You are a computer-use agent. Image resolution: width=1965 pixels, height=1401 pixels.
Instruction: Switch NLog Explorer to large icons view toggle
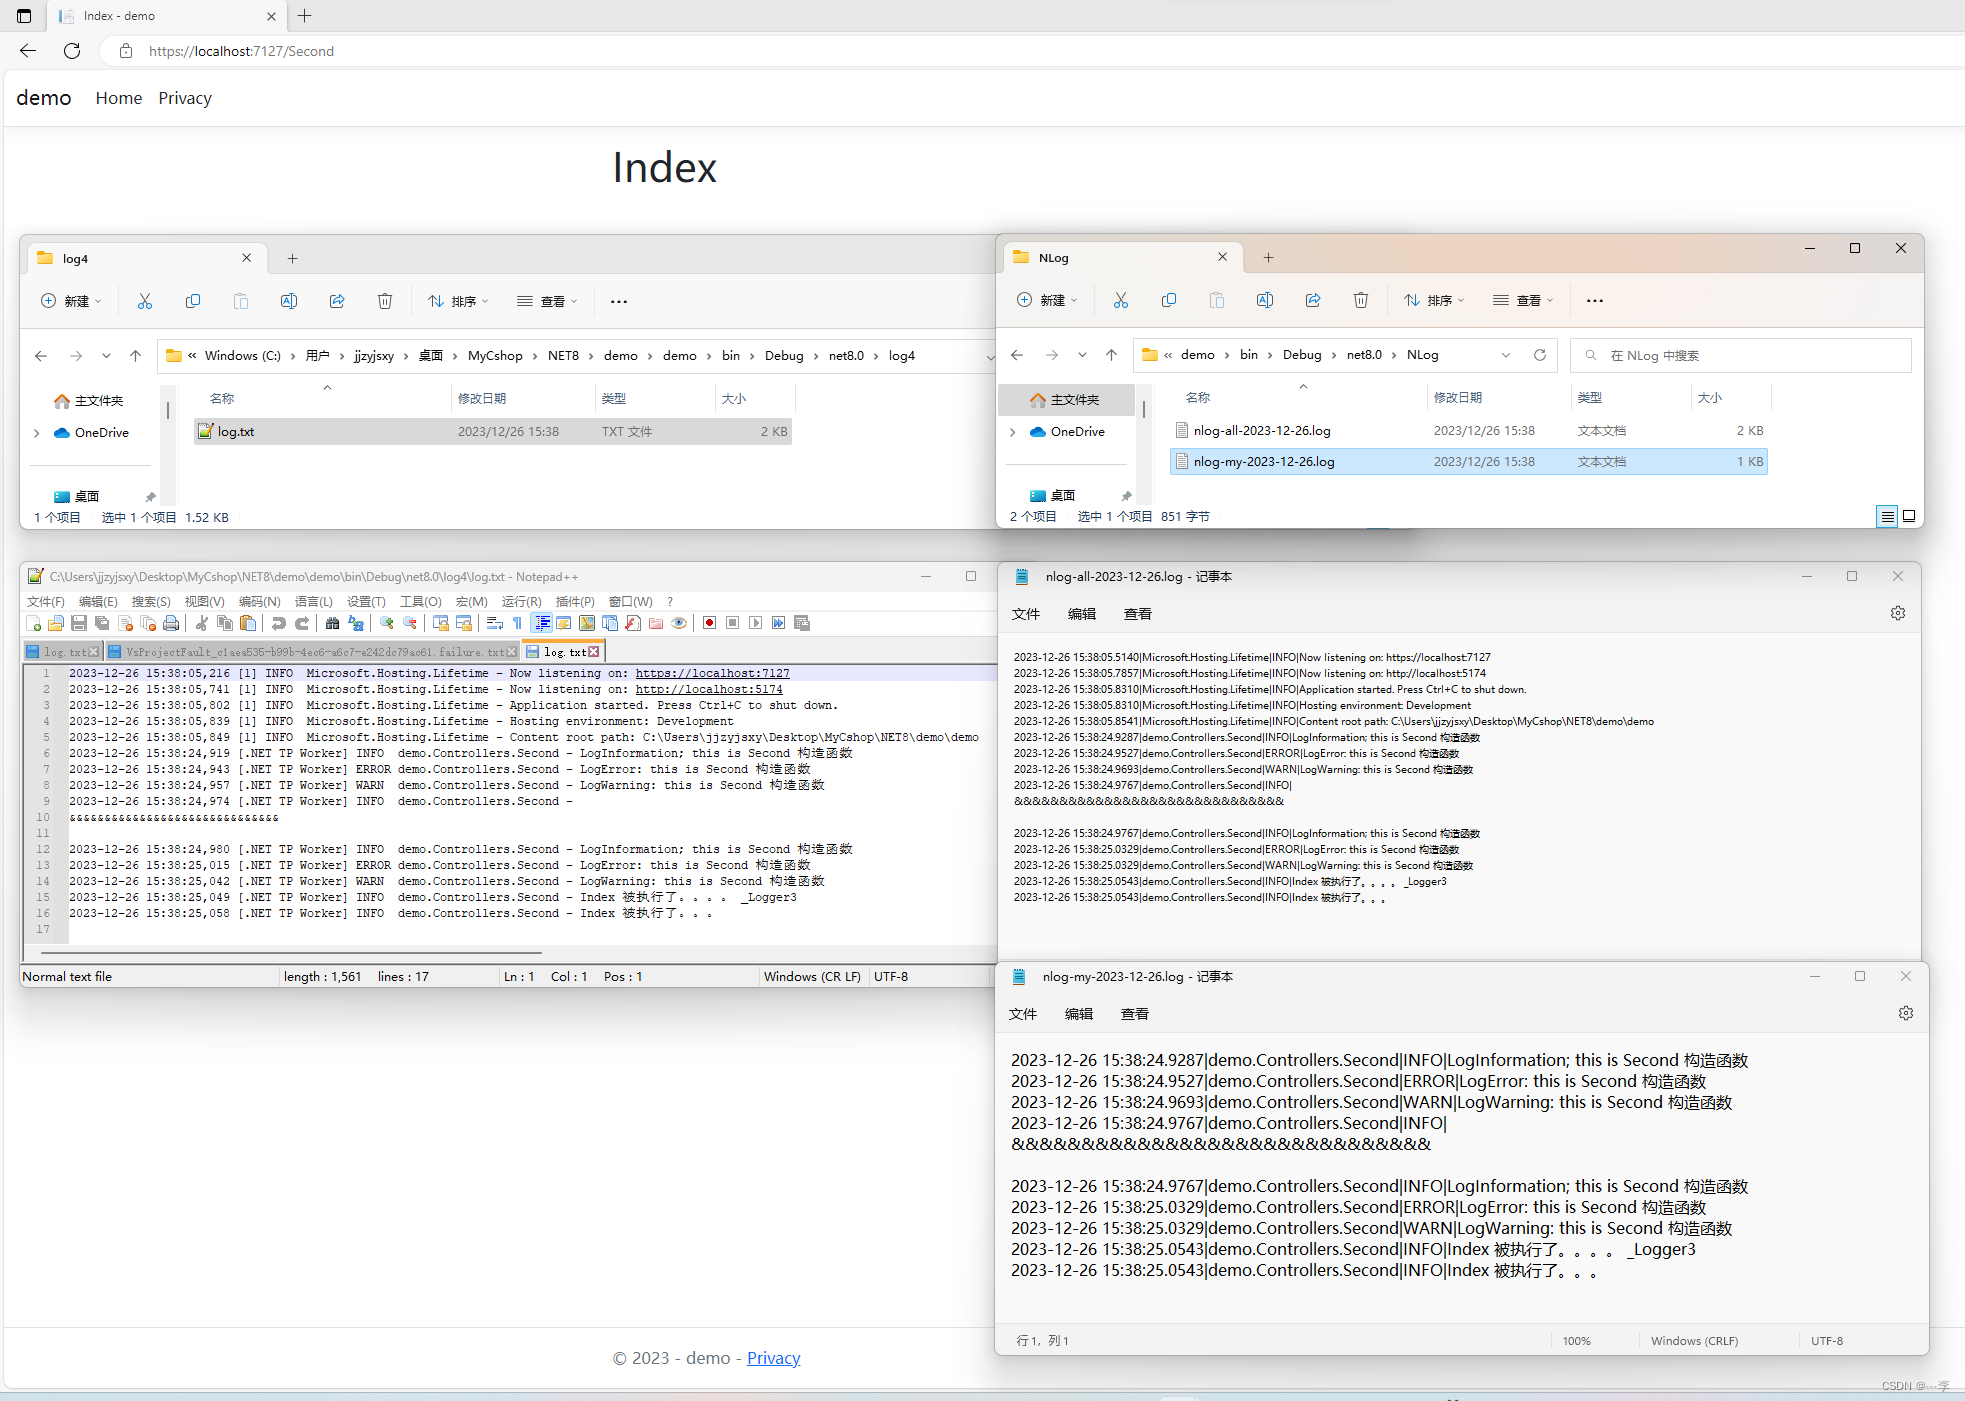pos(1909,516)
